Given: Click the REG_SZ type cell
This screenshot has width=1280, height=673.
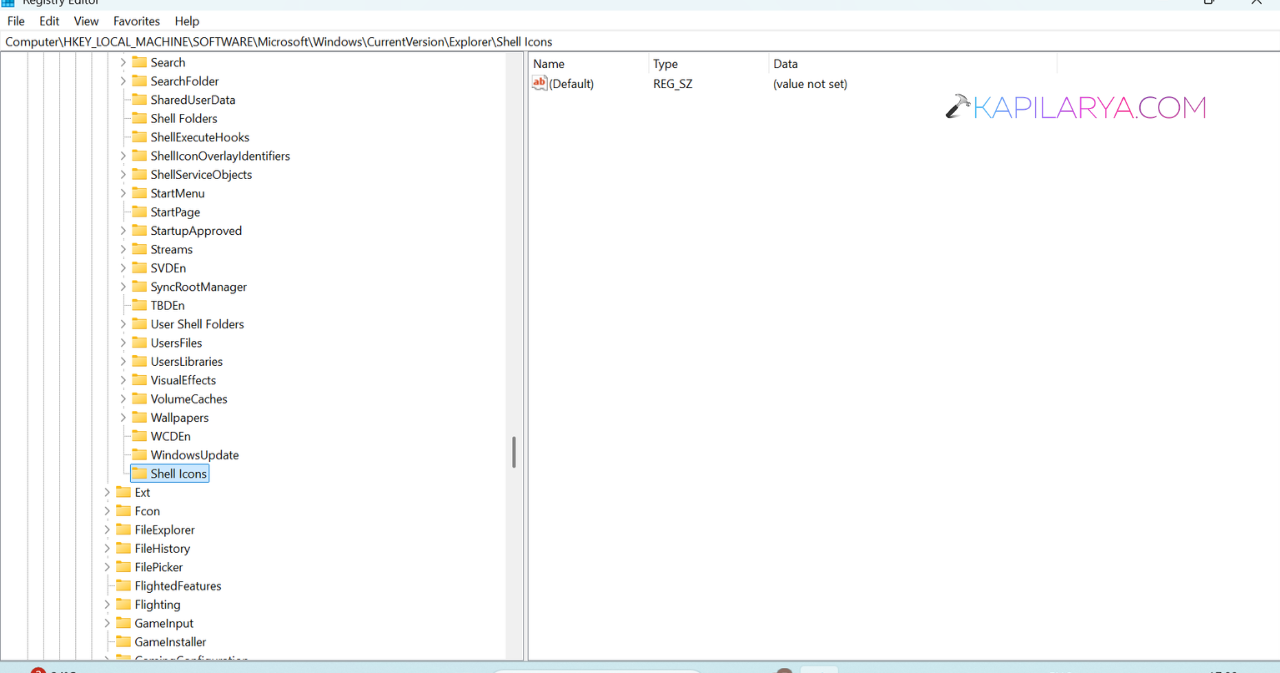Looking at the screenshot, I should click(673, 84).
